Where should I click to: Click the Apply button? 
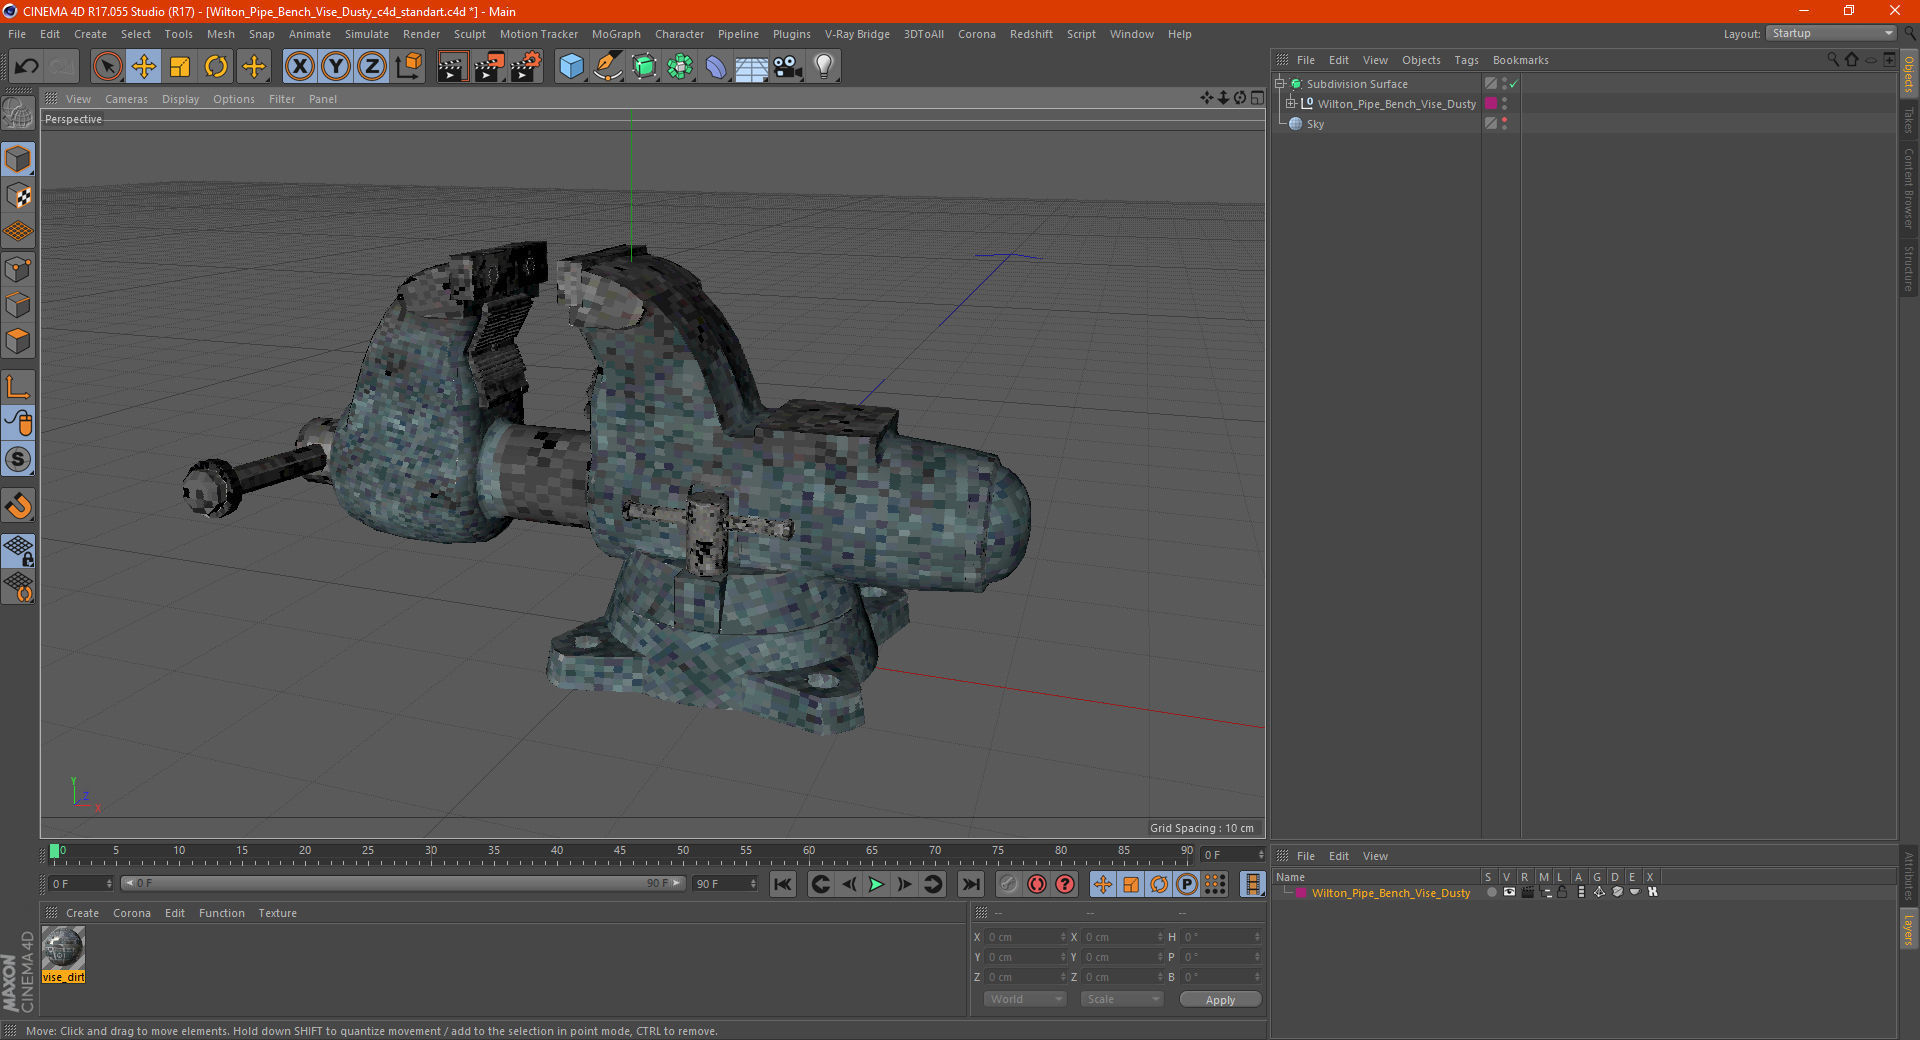1219,999
